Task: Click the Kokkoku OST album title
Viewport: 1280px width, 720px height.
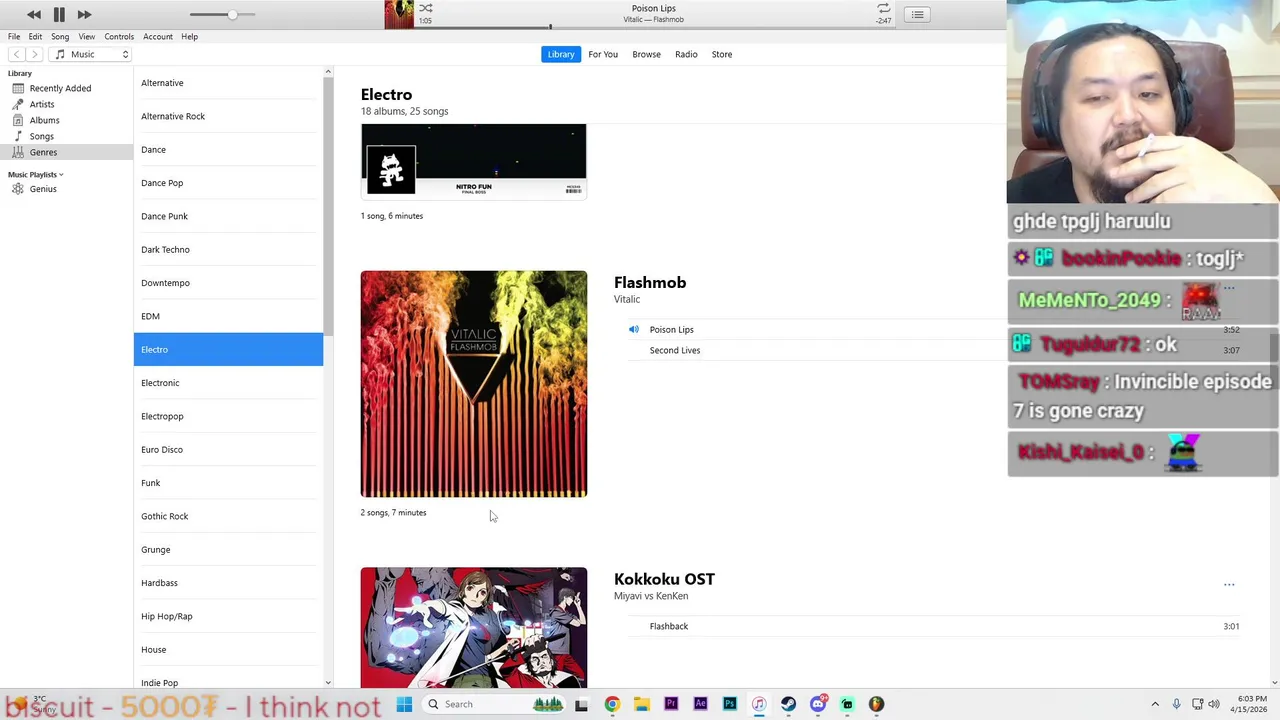Action: coord(664,579)
